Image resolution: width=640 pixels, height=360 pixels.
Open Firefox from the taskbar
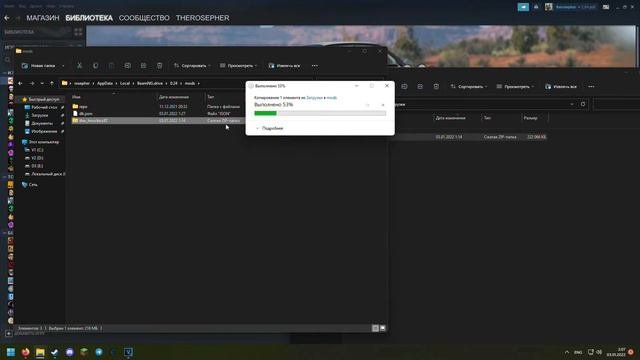point(25,352)
